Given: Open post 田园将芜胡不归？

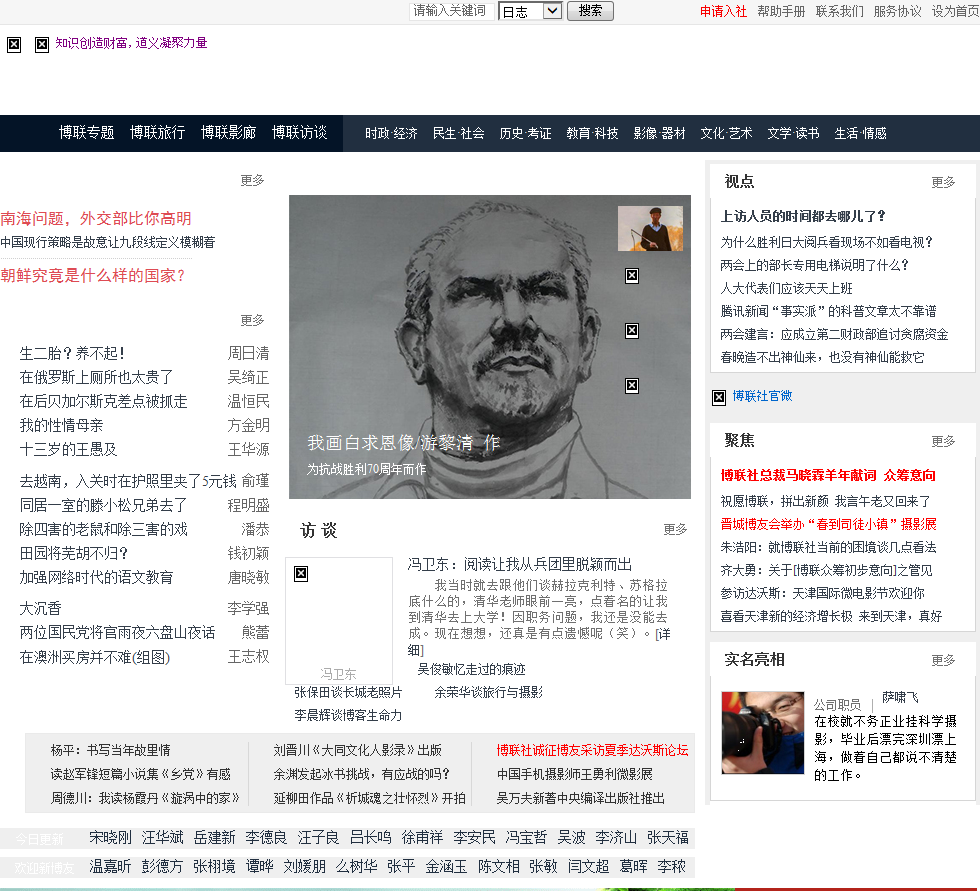Looking at the screenshot, I should point(74,554).
